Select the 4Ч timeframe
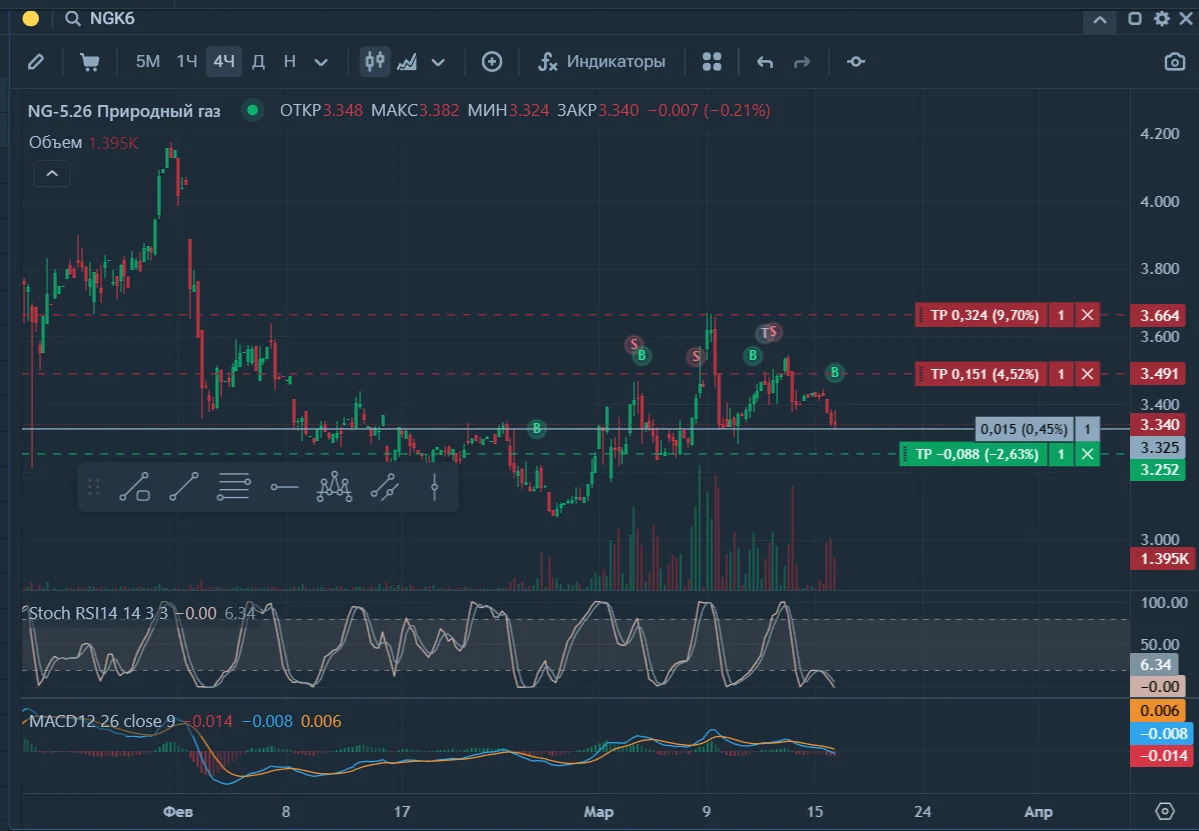The image size is (1199, 831). [224, 62]
